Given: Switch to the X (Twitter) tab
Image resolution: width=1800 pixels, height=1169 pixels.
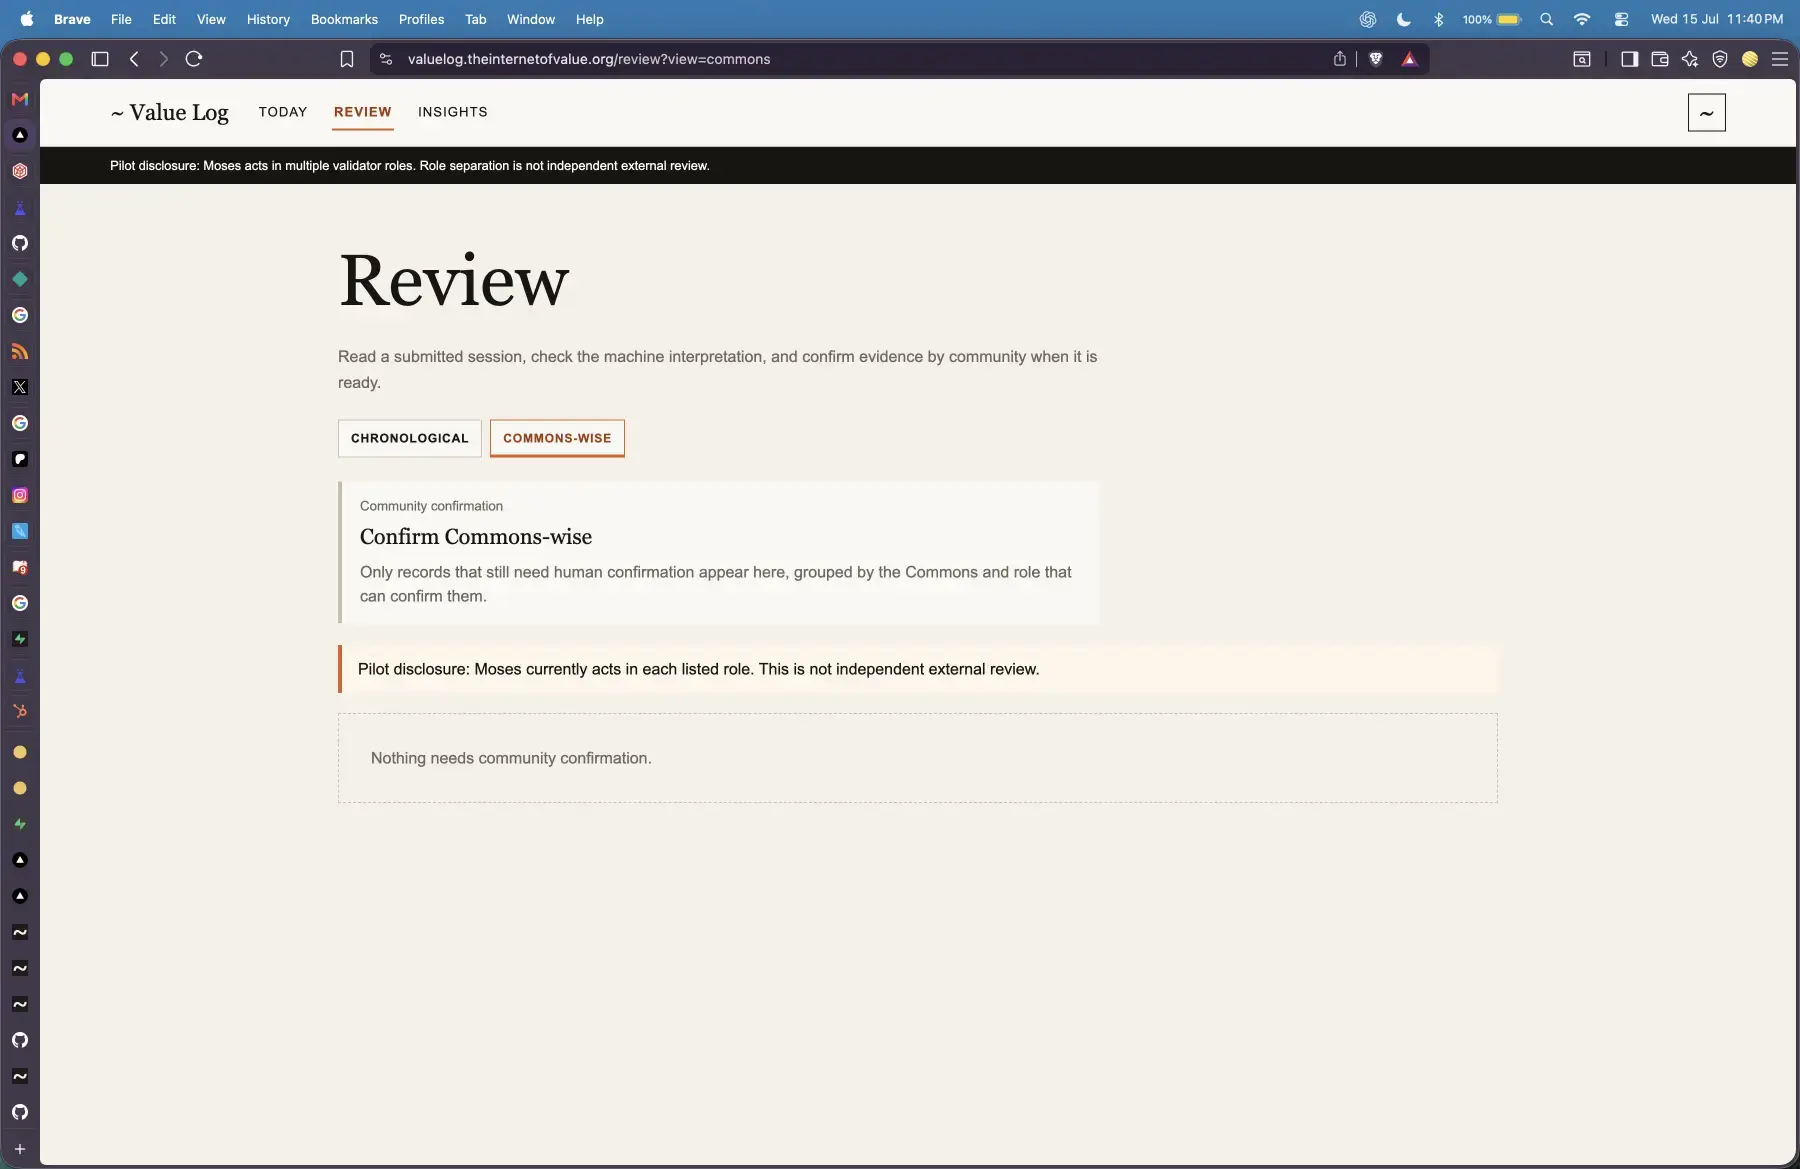Looking at the screenshot, I should 20,387.
